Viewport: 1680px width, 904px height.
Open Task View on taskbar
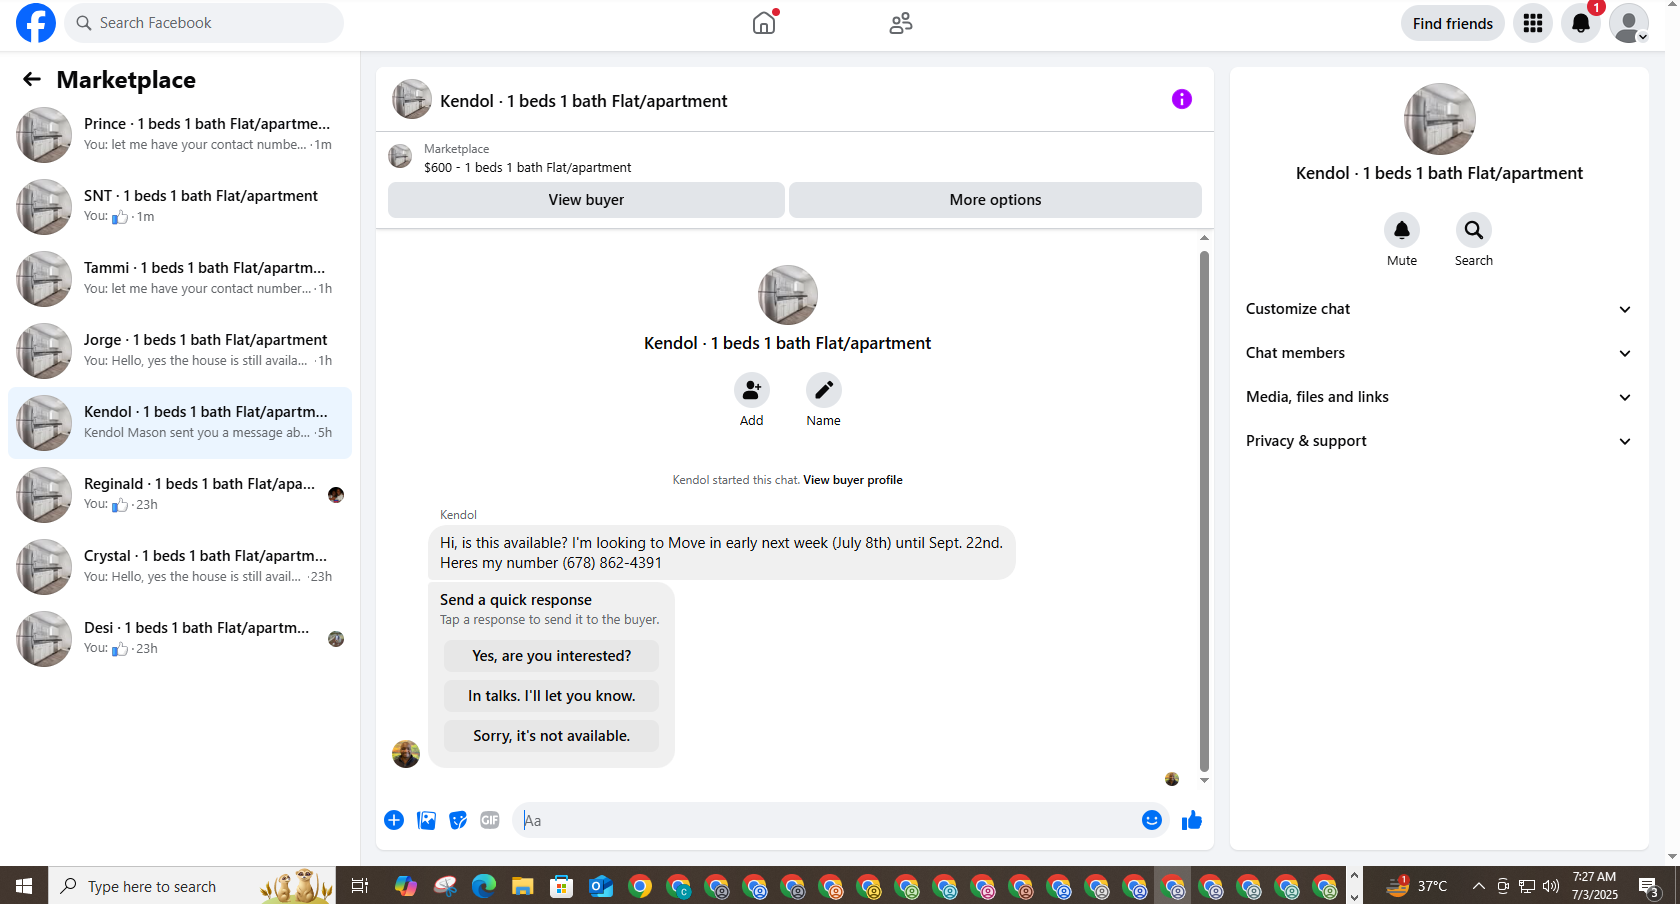[x=360, y=886]
